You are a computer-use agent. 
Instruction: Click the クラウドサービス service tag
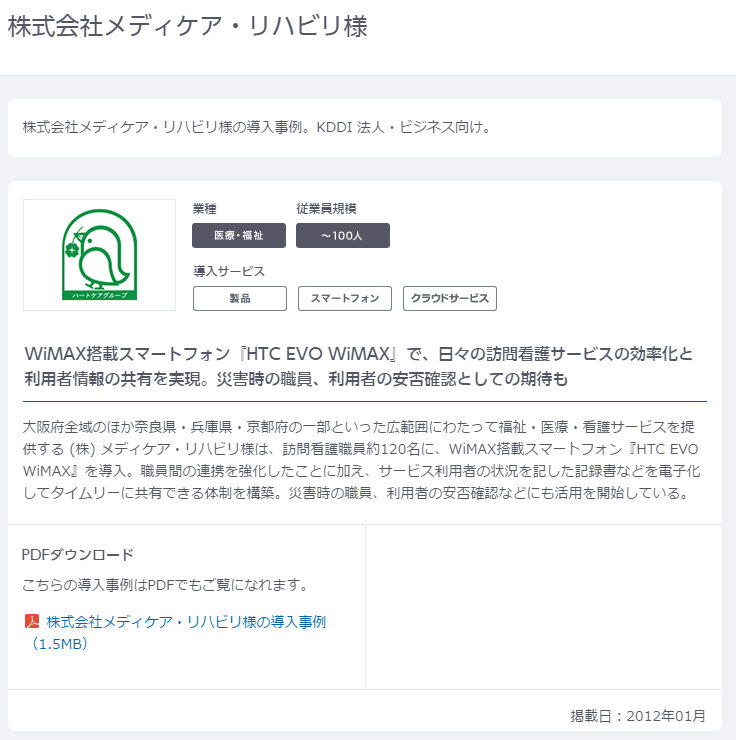point(450,298)
